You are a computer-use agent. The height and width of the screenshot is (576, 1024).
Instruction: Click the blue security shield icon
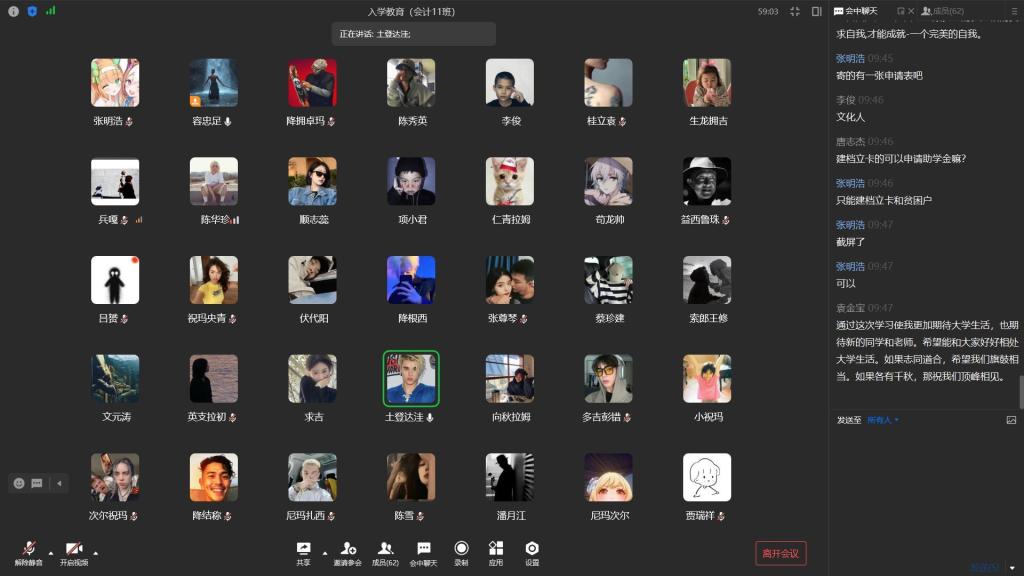point(32,11)
